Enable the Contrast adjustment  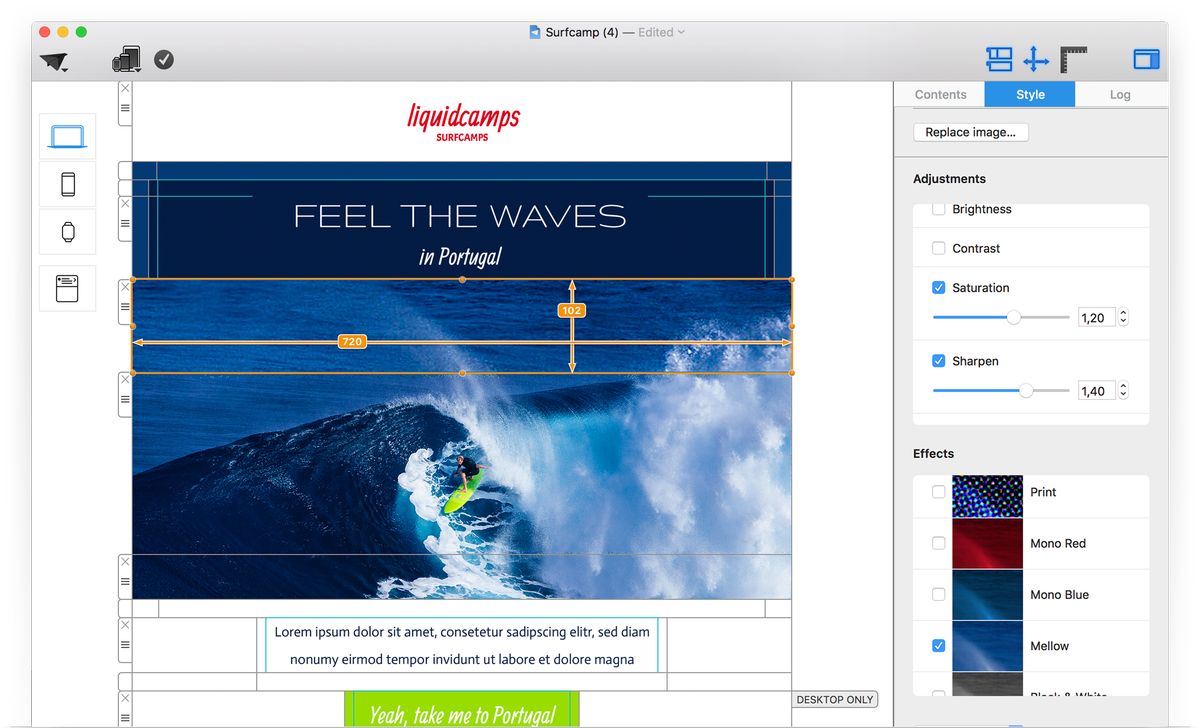click(938, 248)
